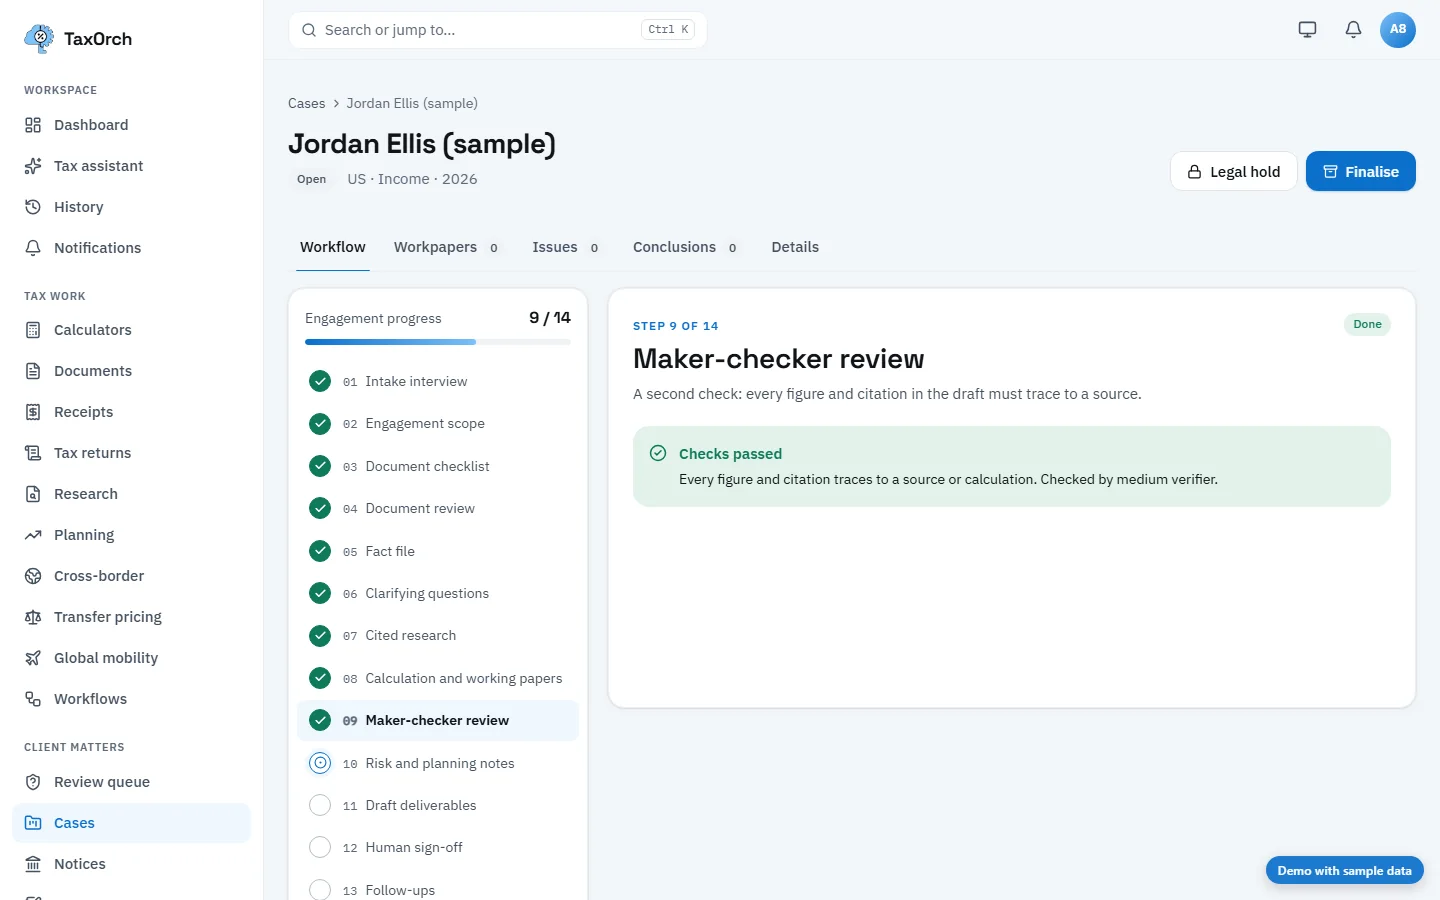Image resolution: width=1440 pixels, height=900 pixels.
Task: Open the Review queue
Action: (x=131, y=782)
